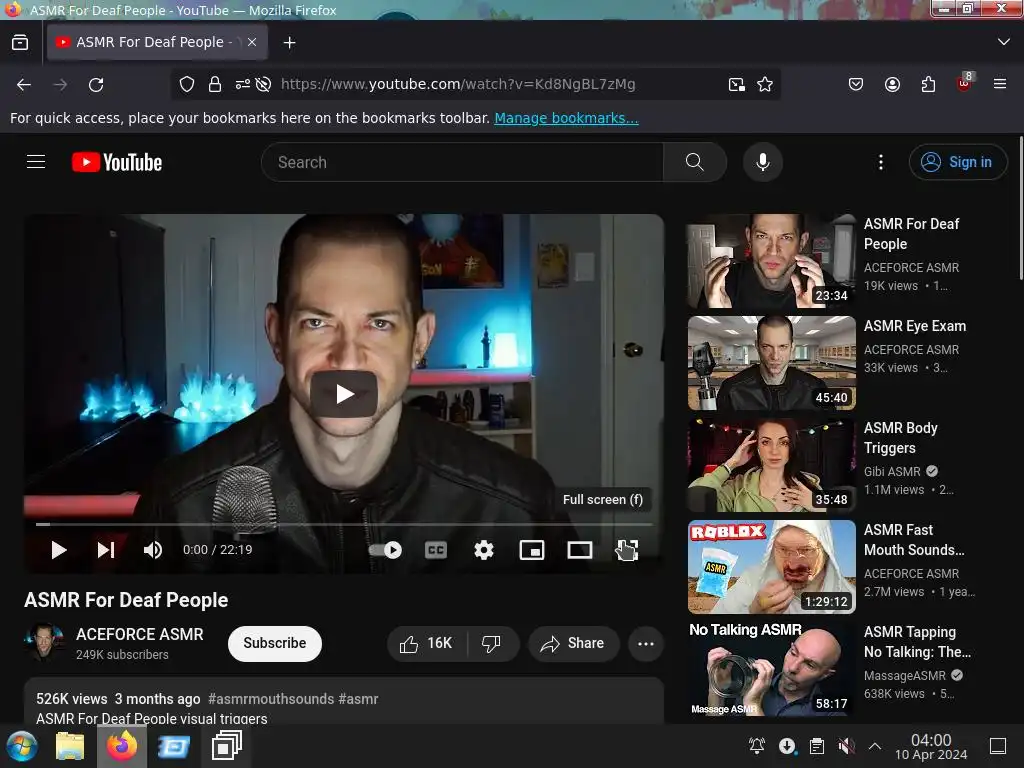Image resolution: width=1024 pixels, height=768 pixels.
Task: Open the Start menu
Action: 22,746
